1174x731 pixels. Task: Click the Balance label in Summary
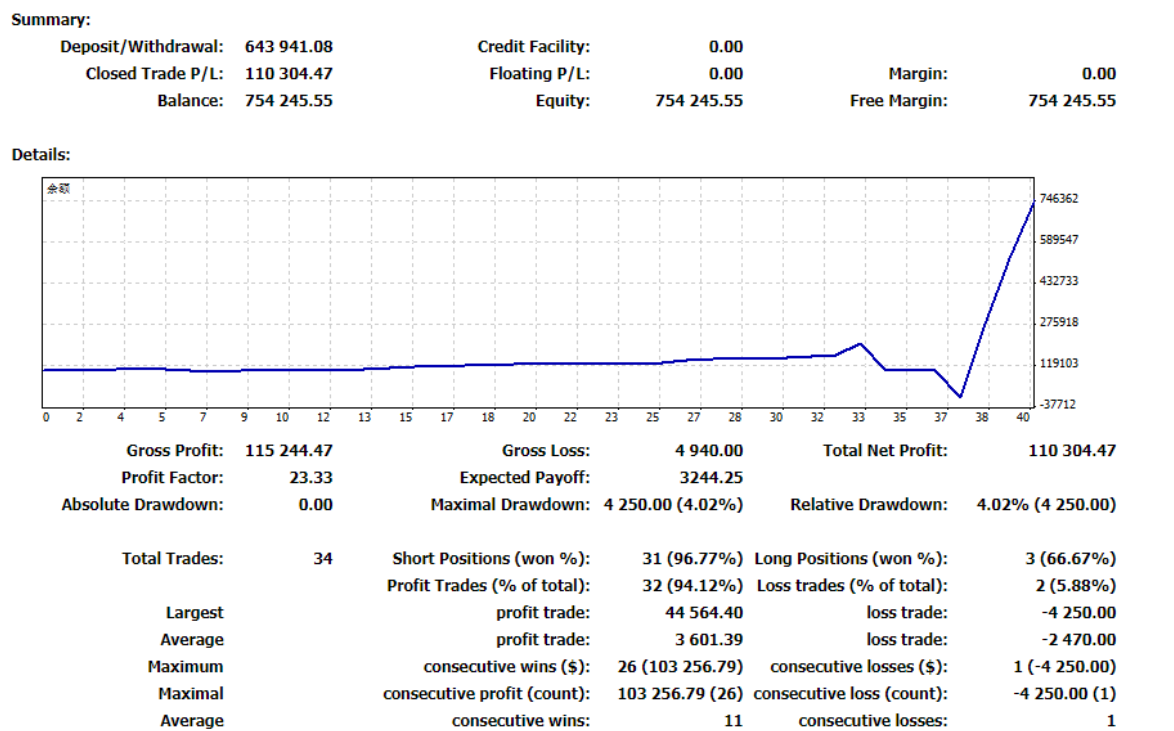point(190,101)
